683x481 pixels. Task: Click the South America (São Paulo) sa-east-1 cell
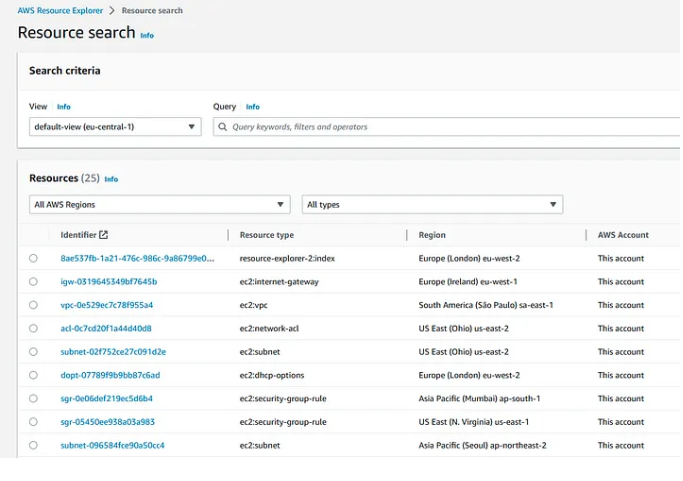486,305
